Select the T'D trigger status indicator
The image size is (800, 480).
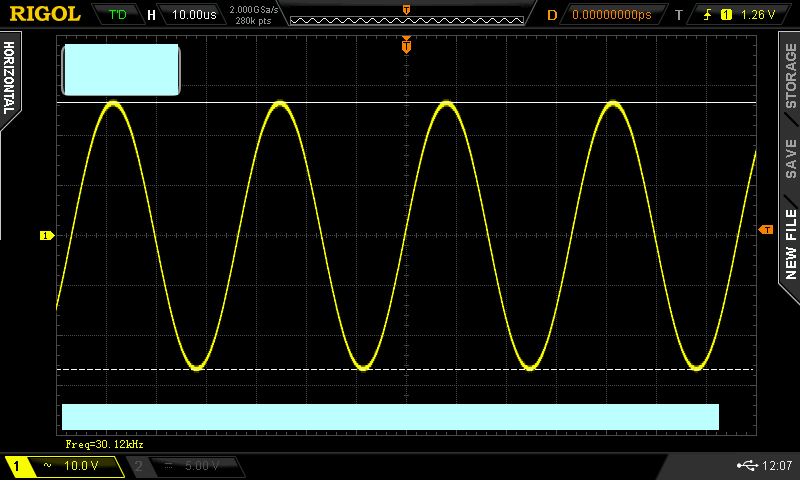click(x=117, y=14)
